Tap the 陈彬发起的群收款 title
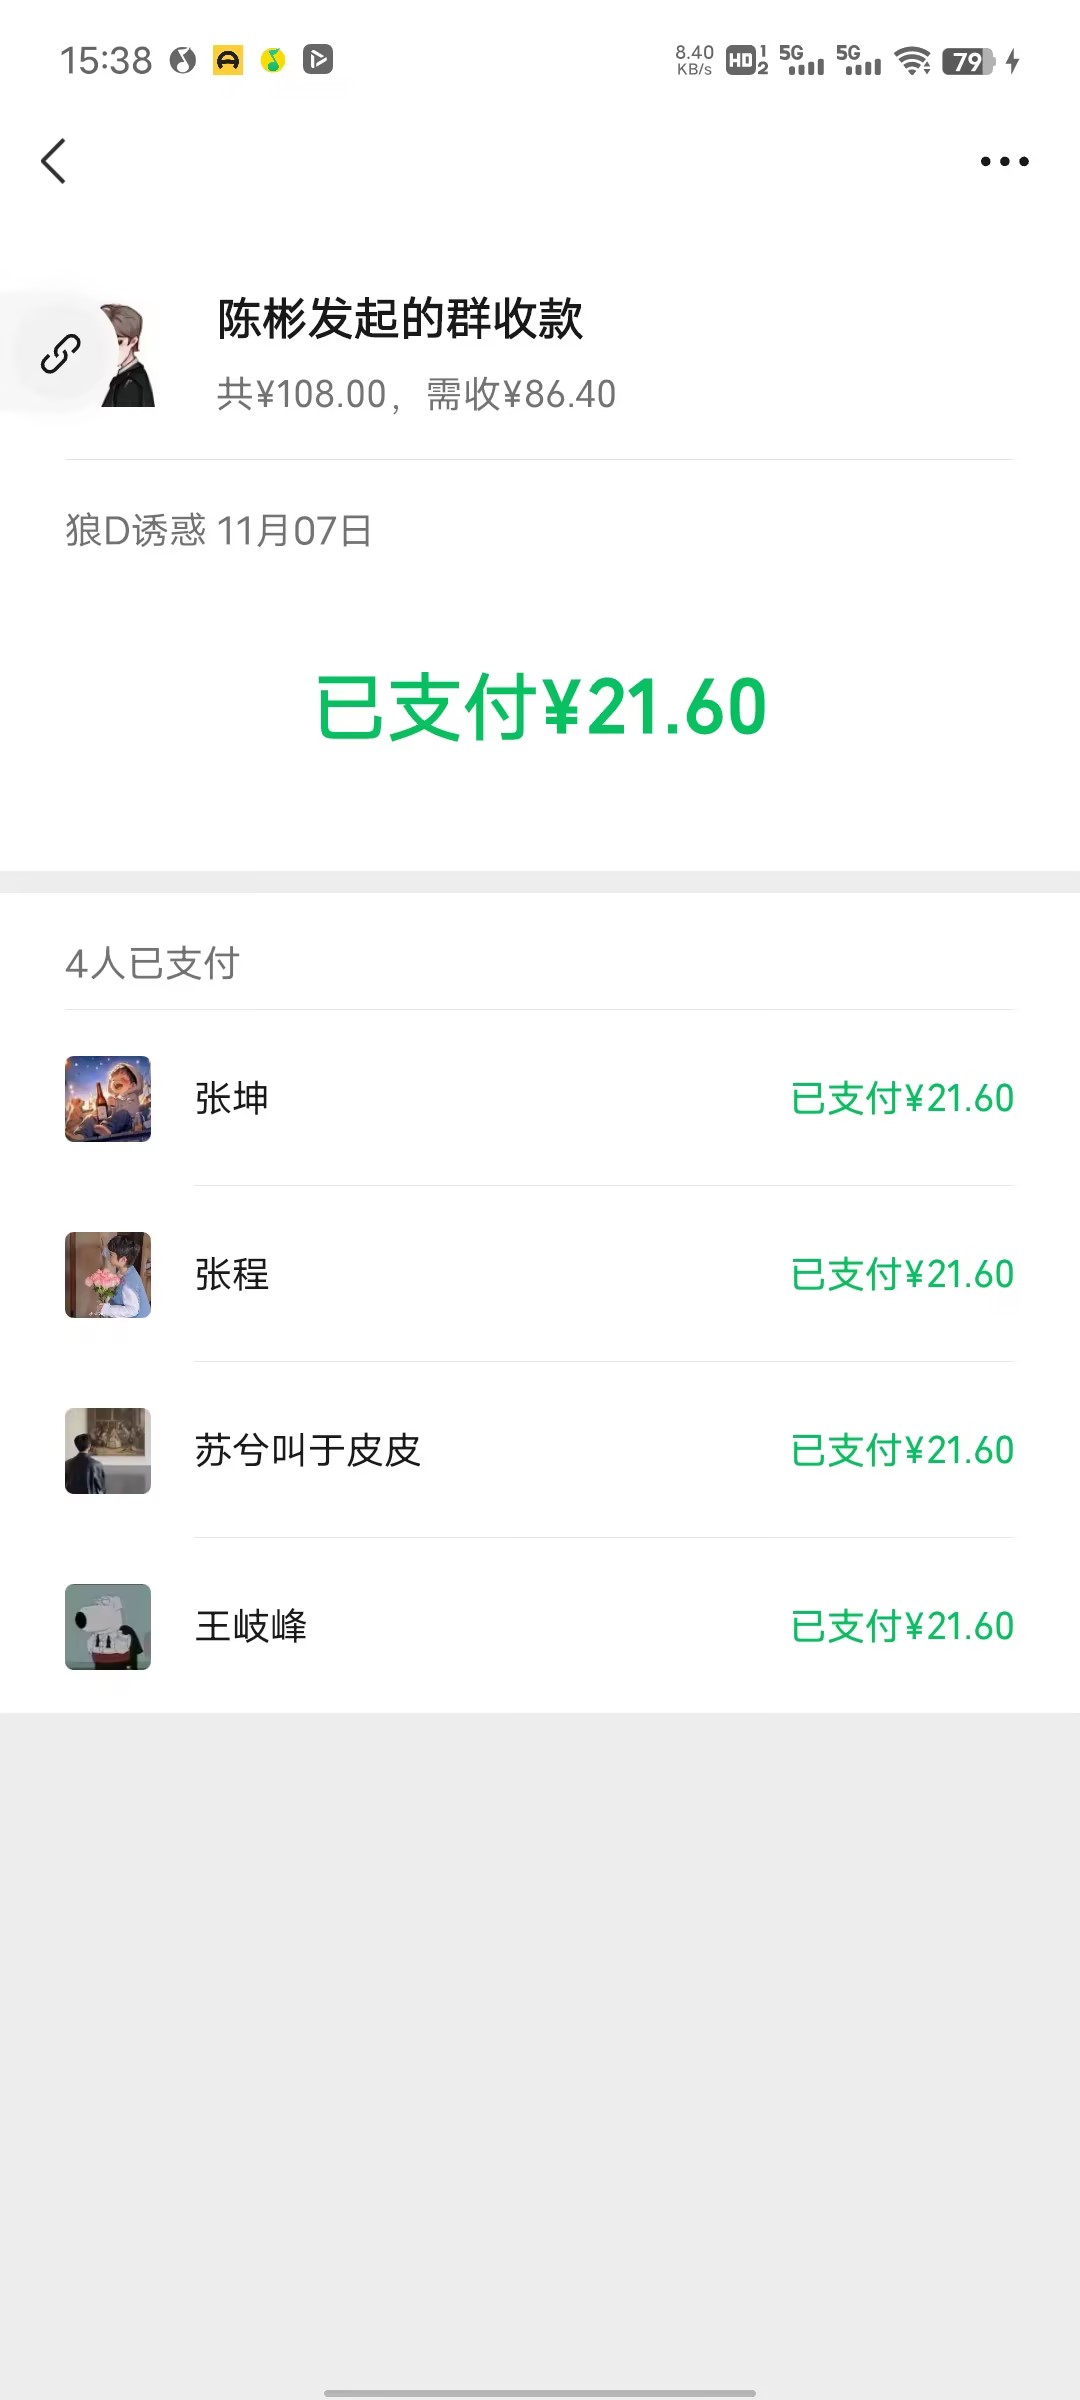Screen dimensions: 1080x2400 tap(400, 320)
